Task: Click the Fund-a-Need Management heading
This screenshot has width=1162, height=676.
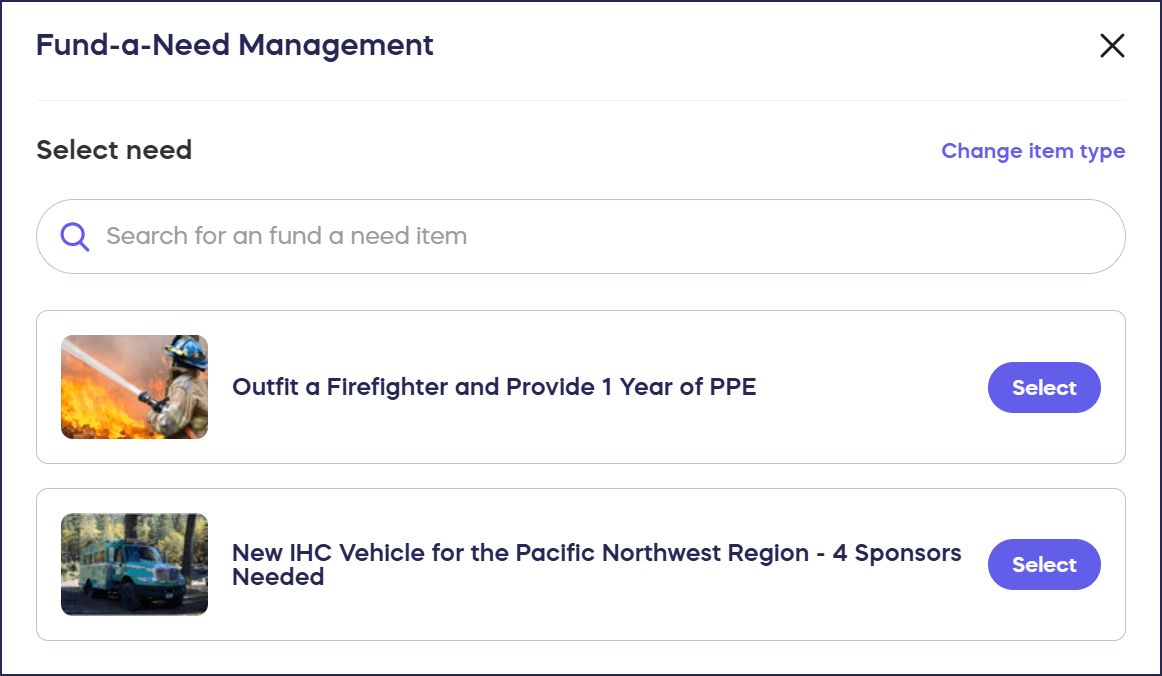Action: pyautogui.click(x=235, y=45)
